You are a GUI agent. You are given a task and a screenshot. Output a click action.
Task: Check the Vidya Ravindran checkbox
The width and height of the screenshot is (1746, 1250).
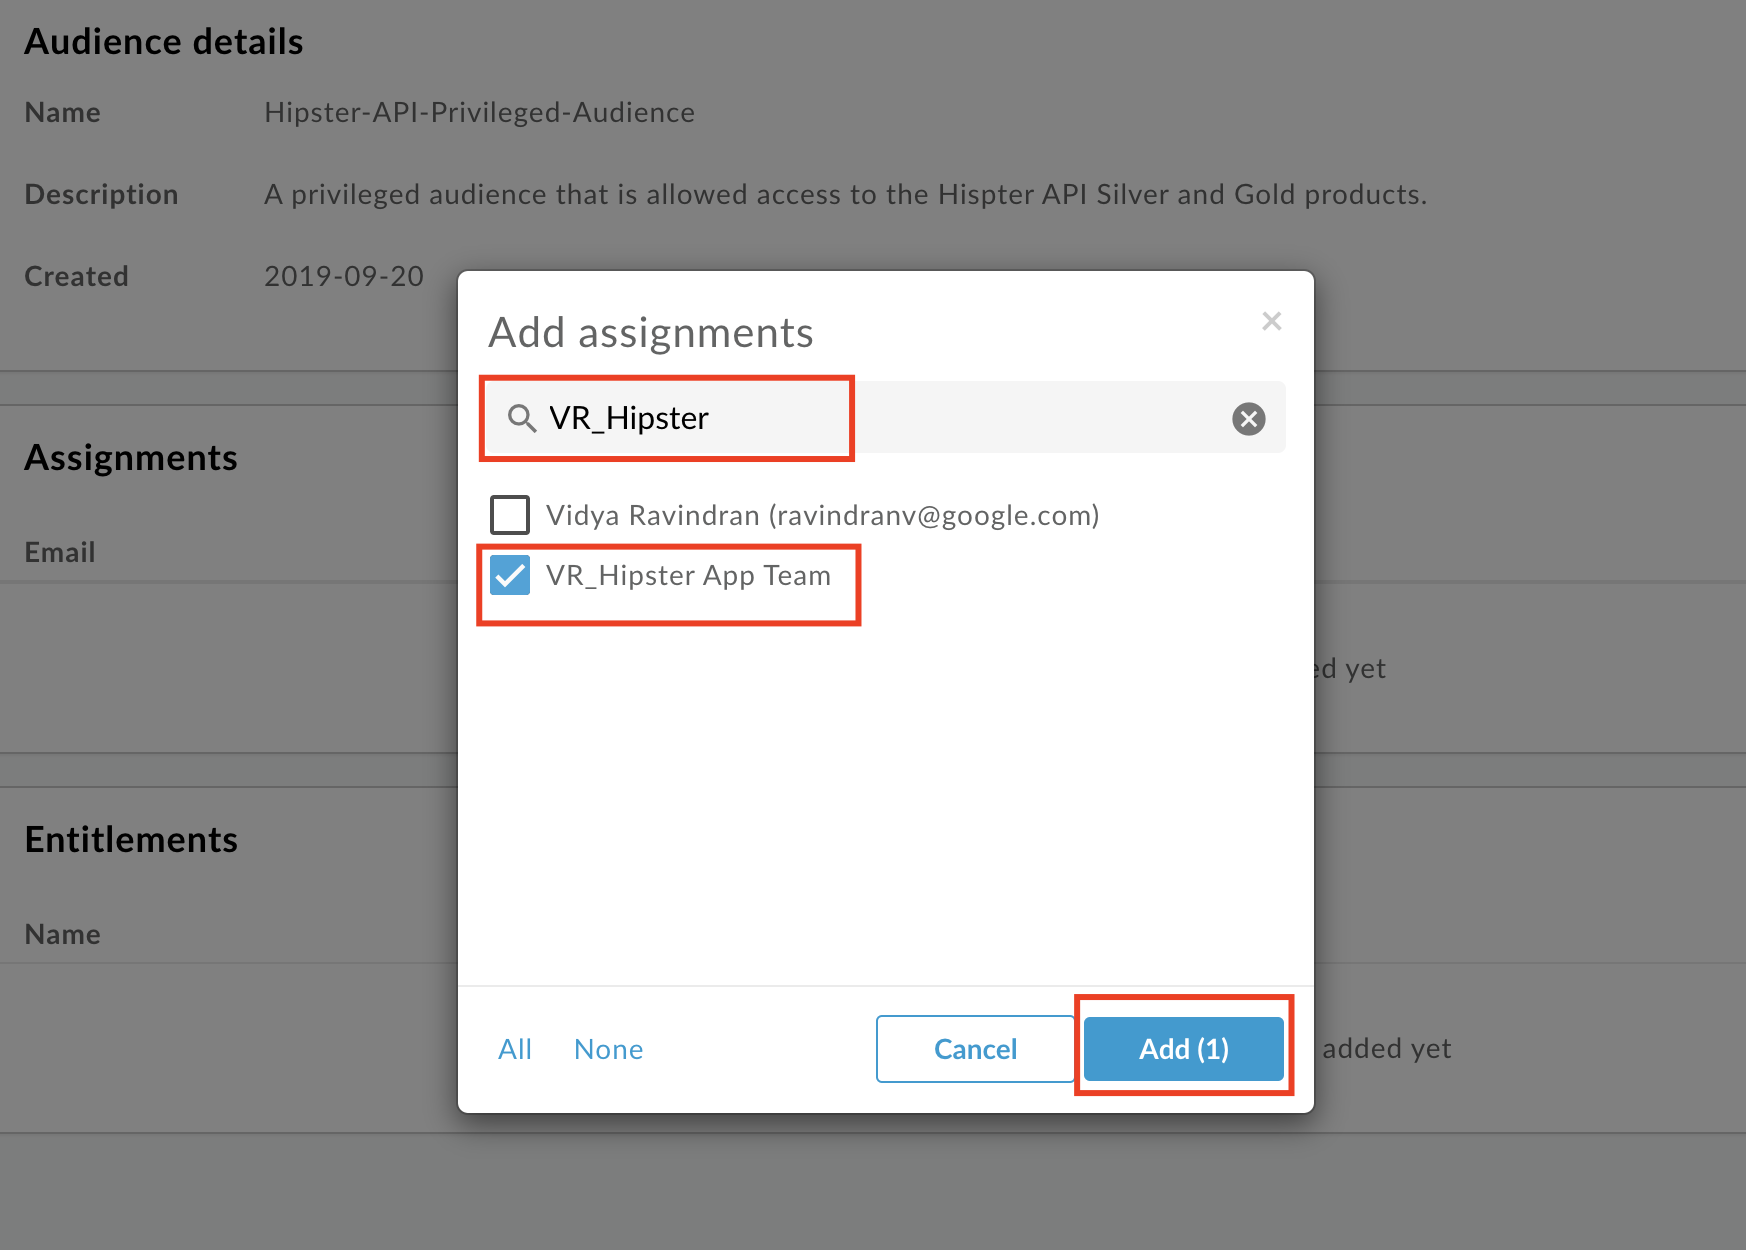pos(510,515)
